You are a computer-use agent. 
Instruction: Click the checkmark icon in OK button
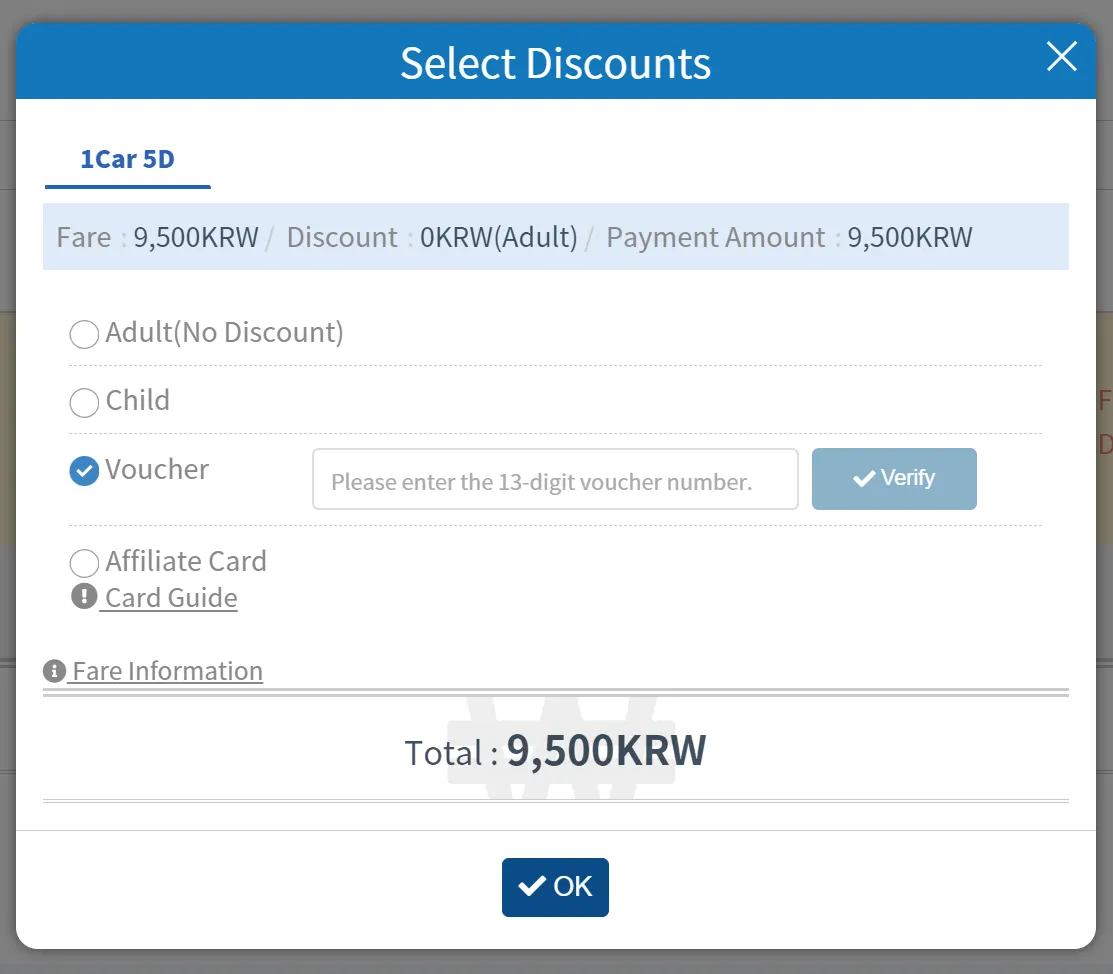point(532,886)
